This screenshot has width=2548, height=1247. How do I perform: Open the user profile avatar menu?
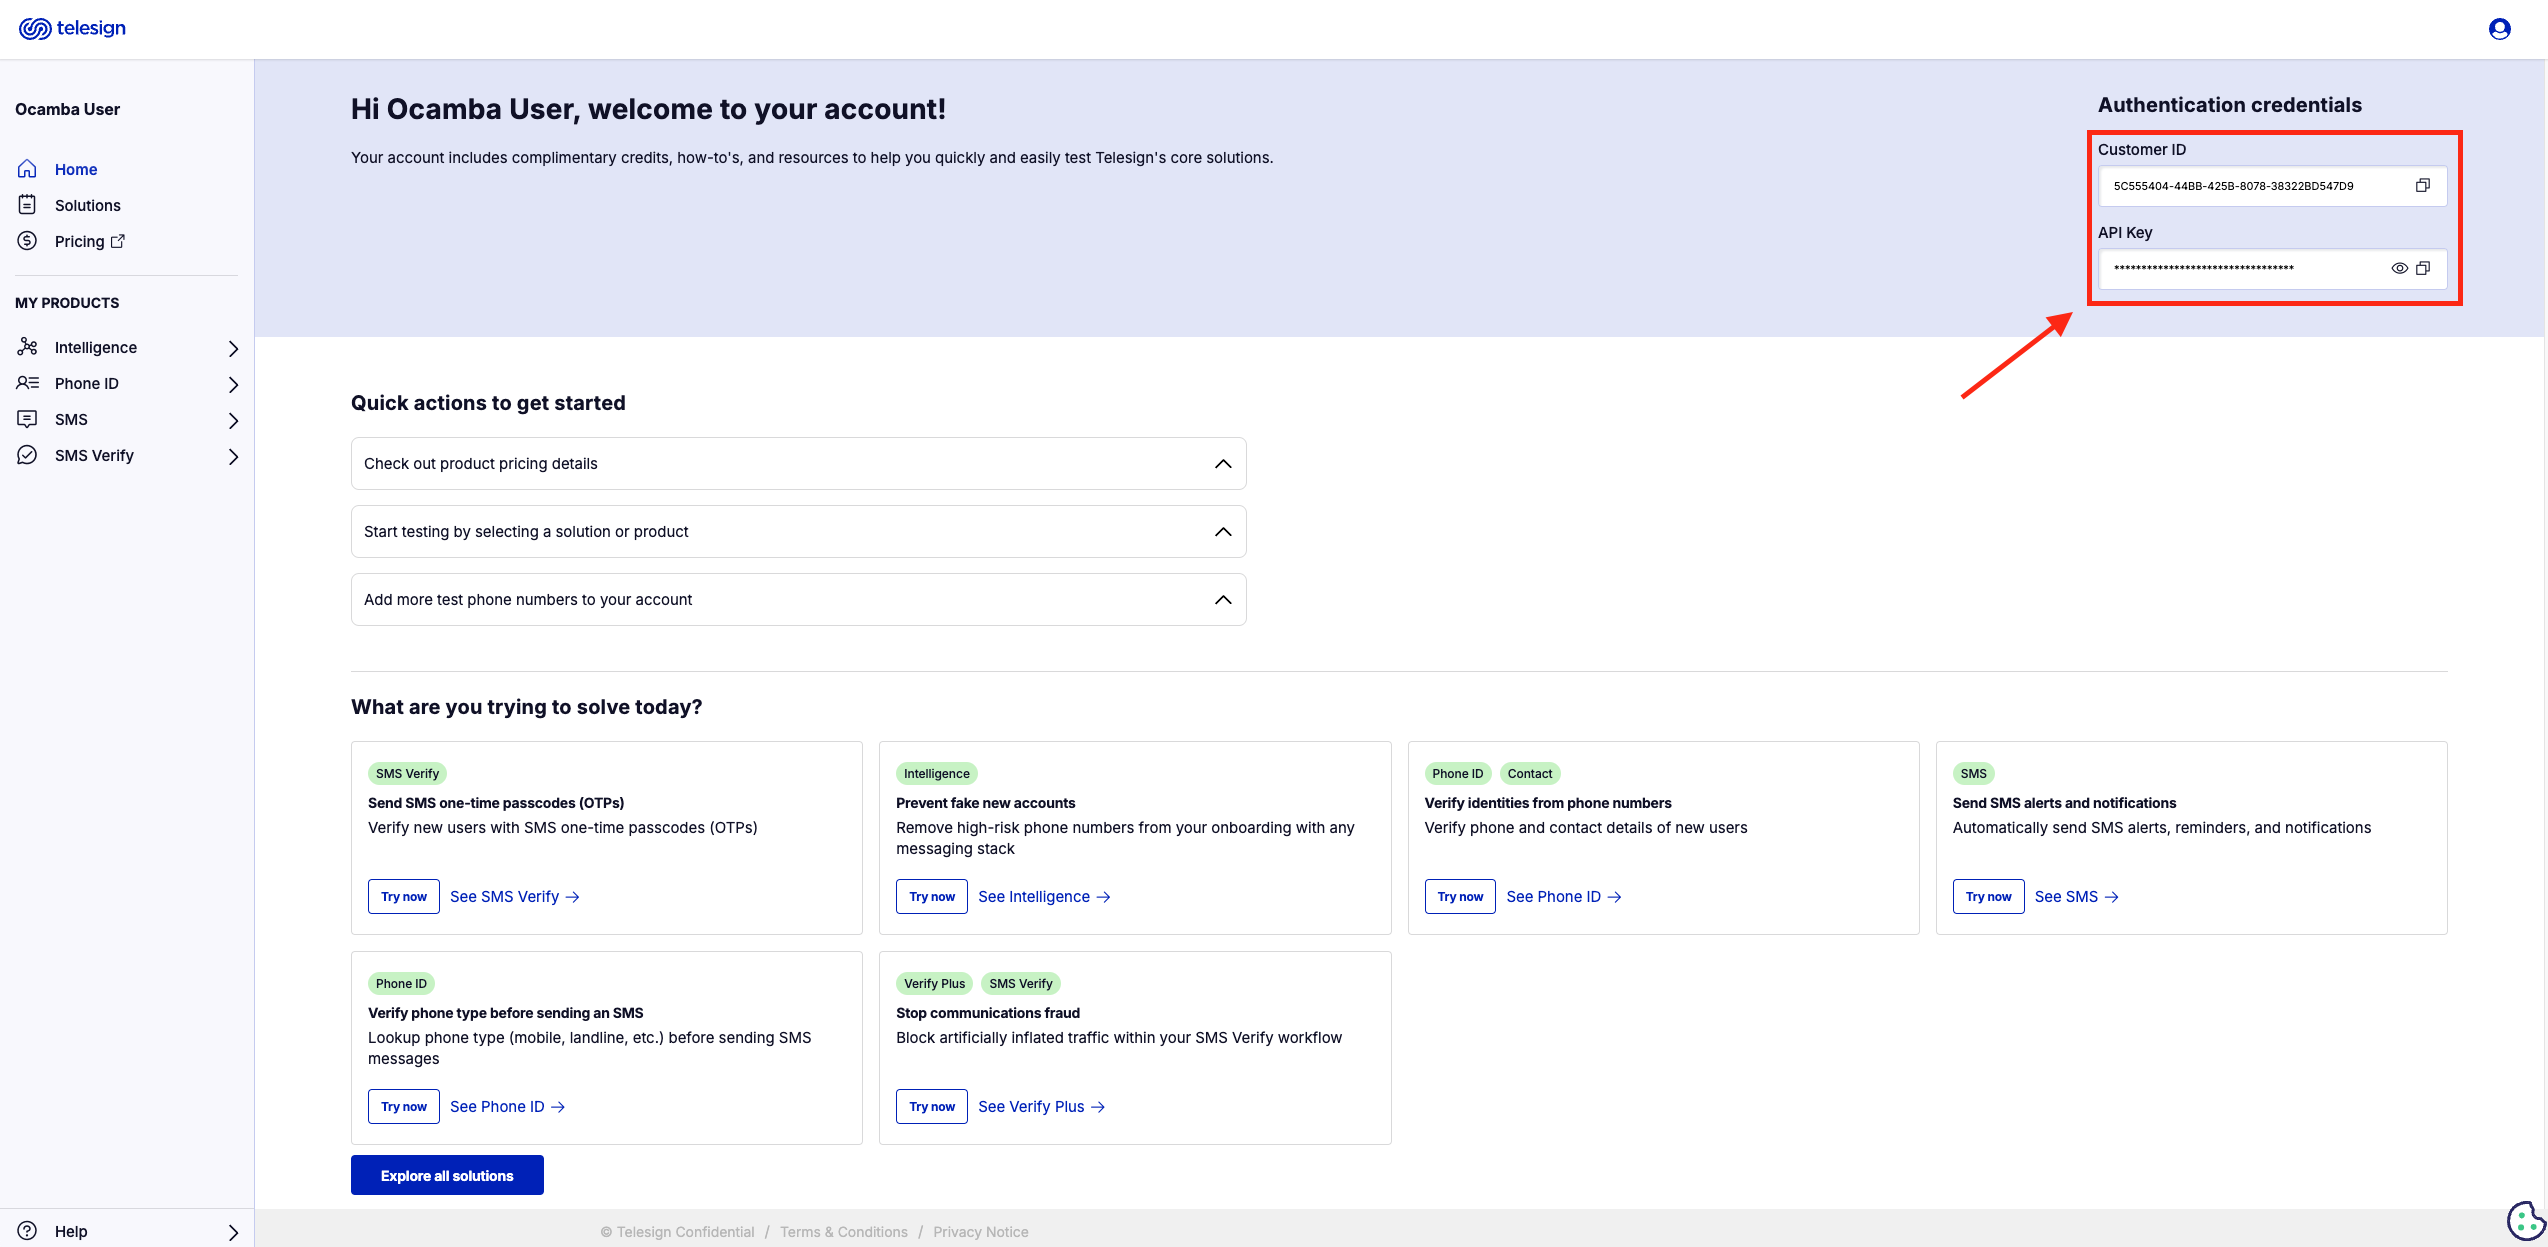coord(2499,29)
